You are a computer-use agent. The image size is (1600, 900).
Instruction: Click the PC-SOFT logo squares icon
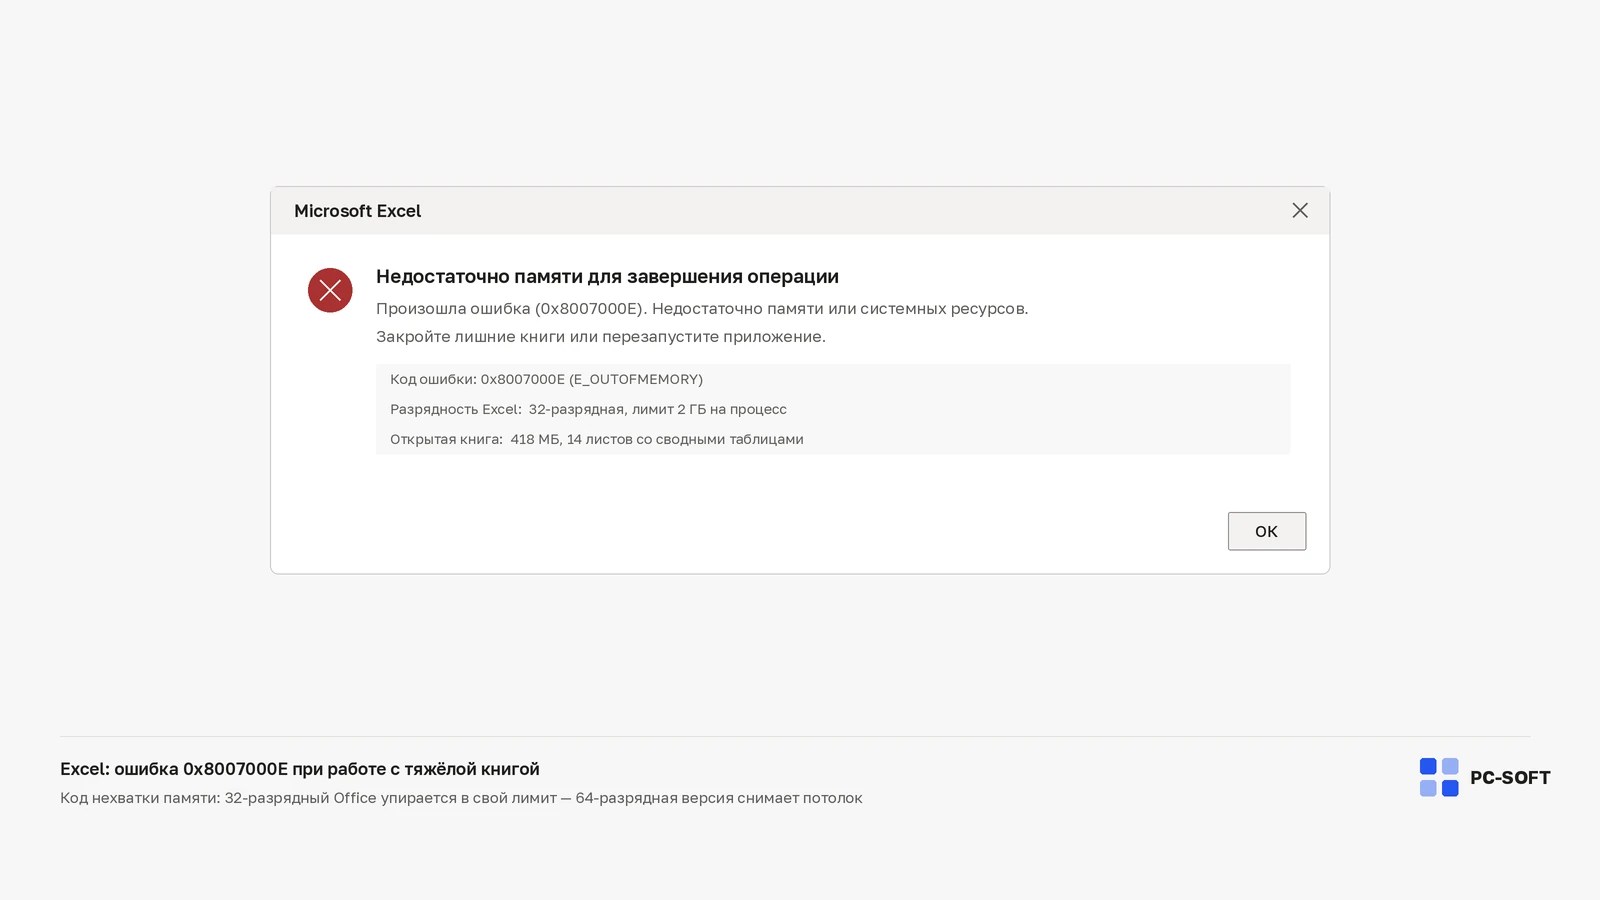[x=1439, y=777]
